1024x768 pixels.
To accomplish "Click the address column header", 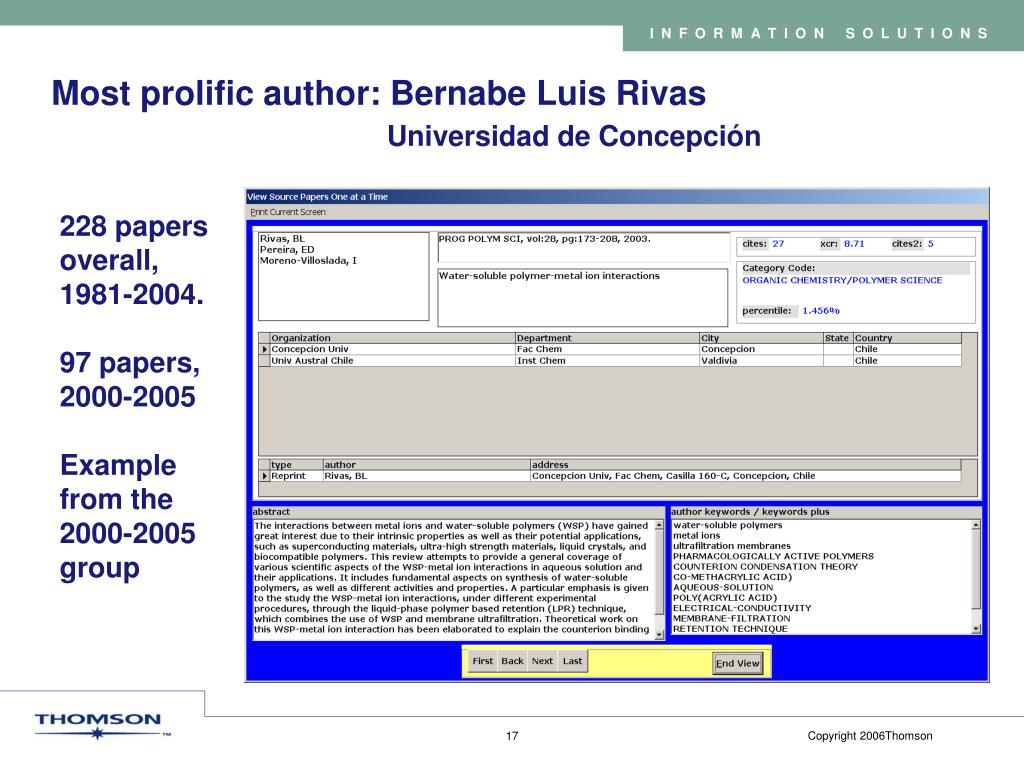I will [745, 465].
